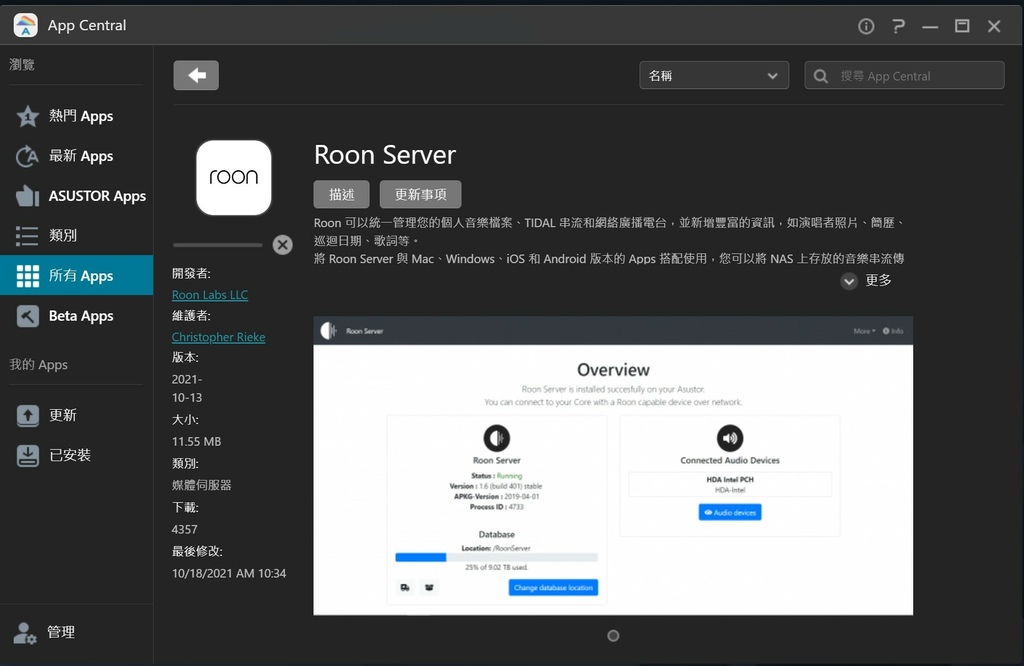Focus the 搜尋 App Central search field
Image resolution: width=1024 pixels, height=666 pixels.
(904, 76)
